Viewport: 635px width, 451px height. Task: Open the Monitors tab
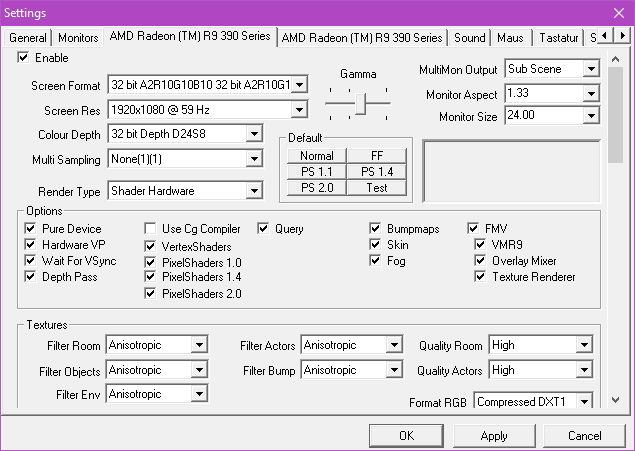(79, 38)
